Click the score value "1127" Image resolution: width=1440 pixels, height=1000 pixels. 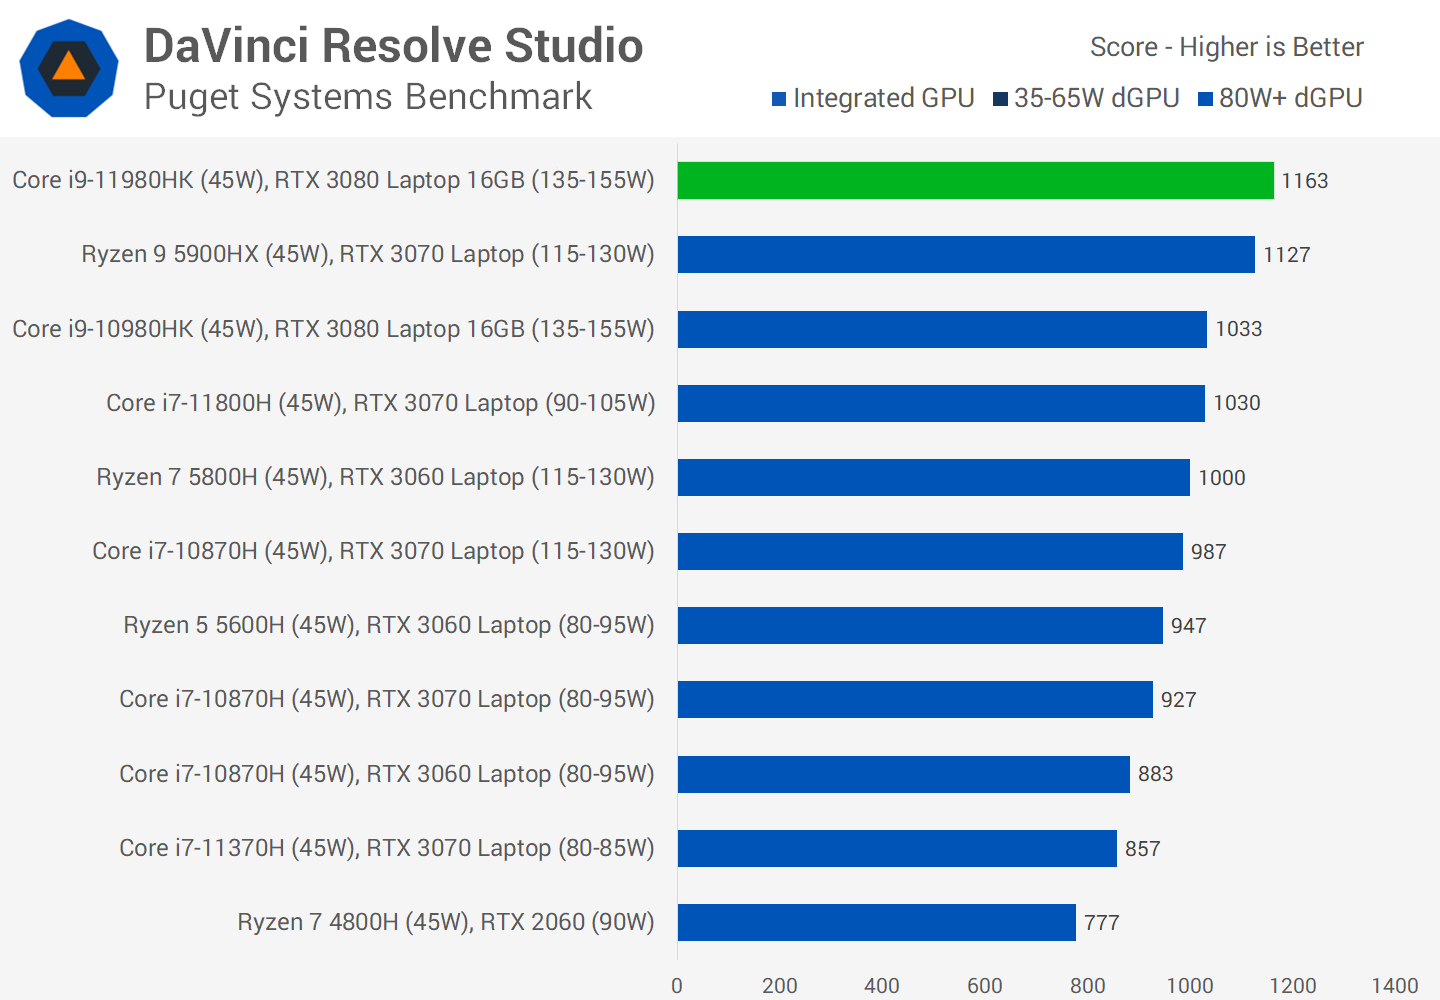(1287, 255)
